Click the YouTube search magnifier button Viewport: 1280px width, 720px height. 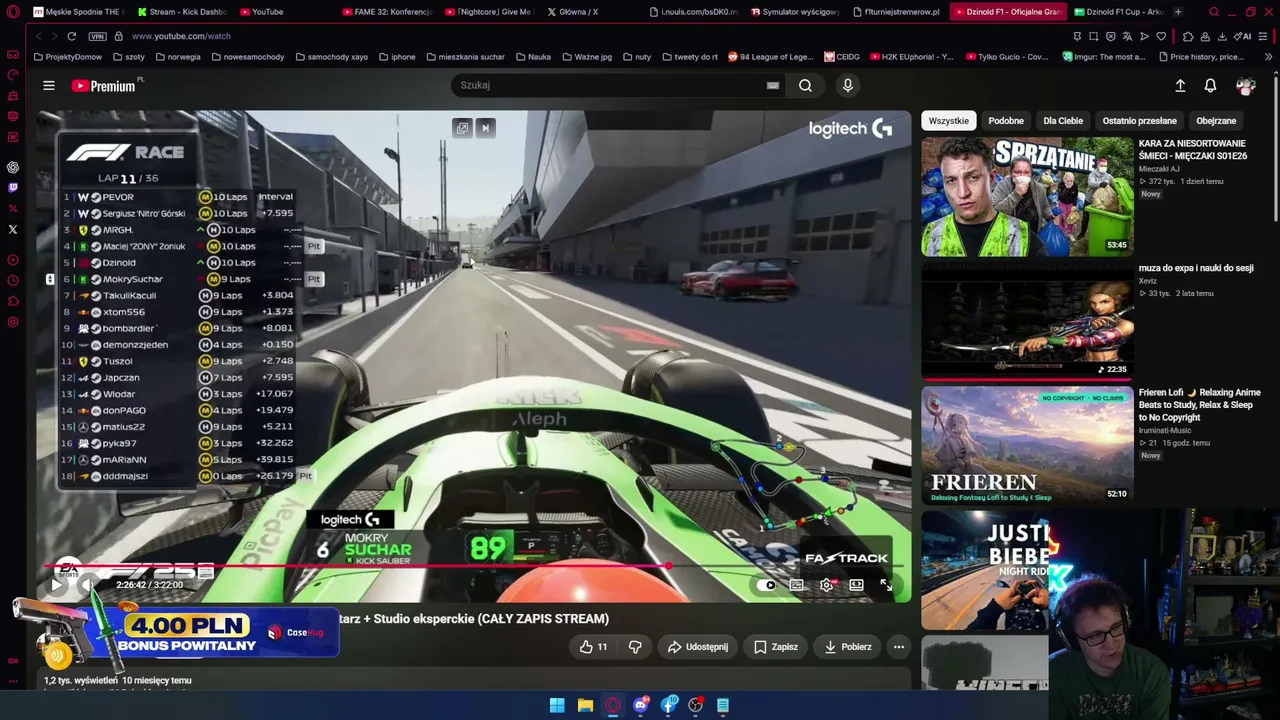pos(805,85)
